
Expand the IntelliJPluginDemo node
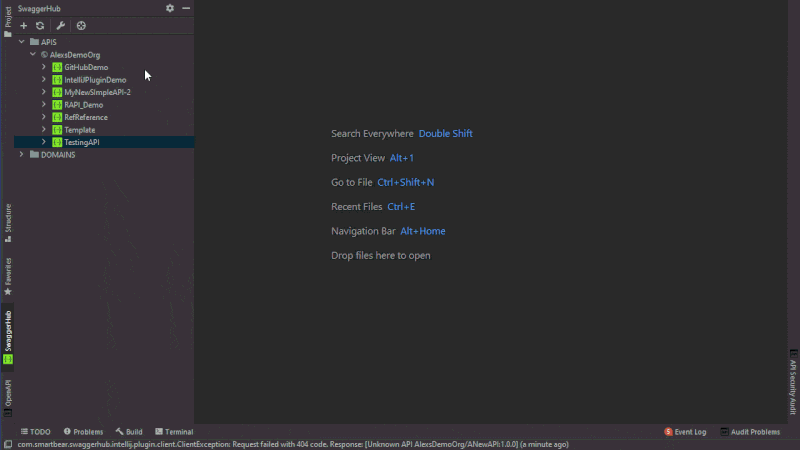click(x=44, y=80)
